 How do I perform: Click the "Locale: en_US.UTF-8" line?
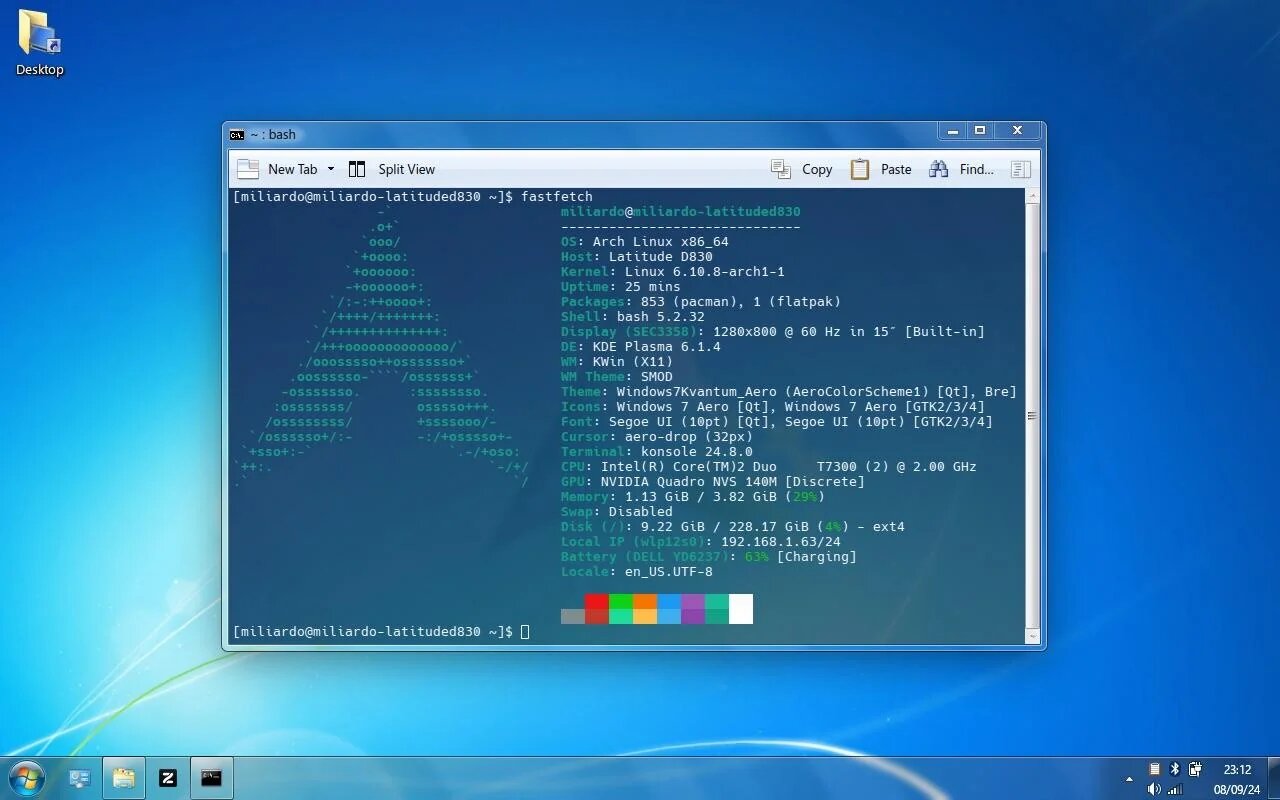[637, 571]
